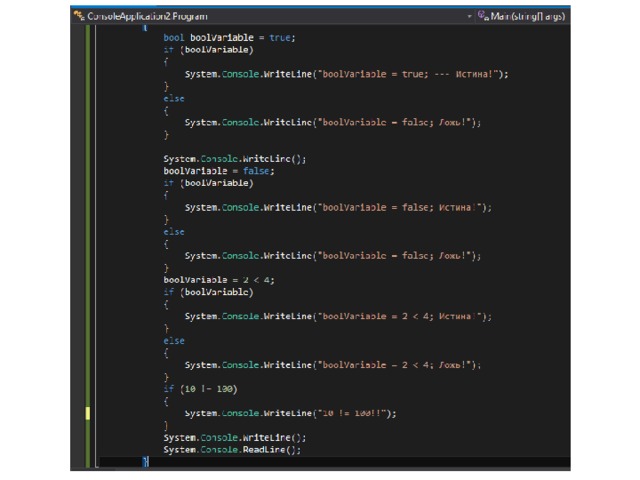Click the first 'if (boolVariable)' statement
Viewport: 640px width, 480px height.
pyautogui.click(x=208, y=49)
